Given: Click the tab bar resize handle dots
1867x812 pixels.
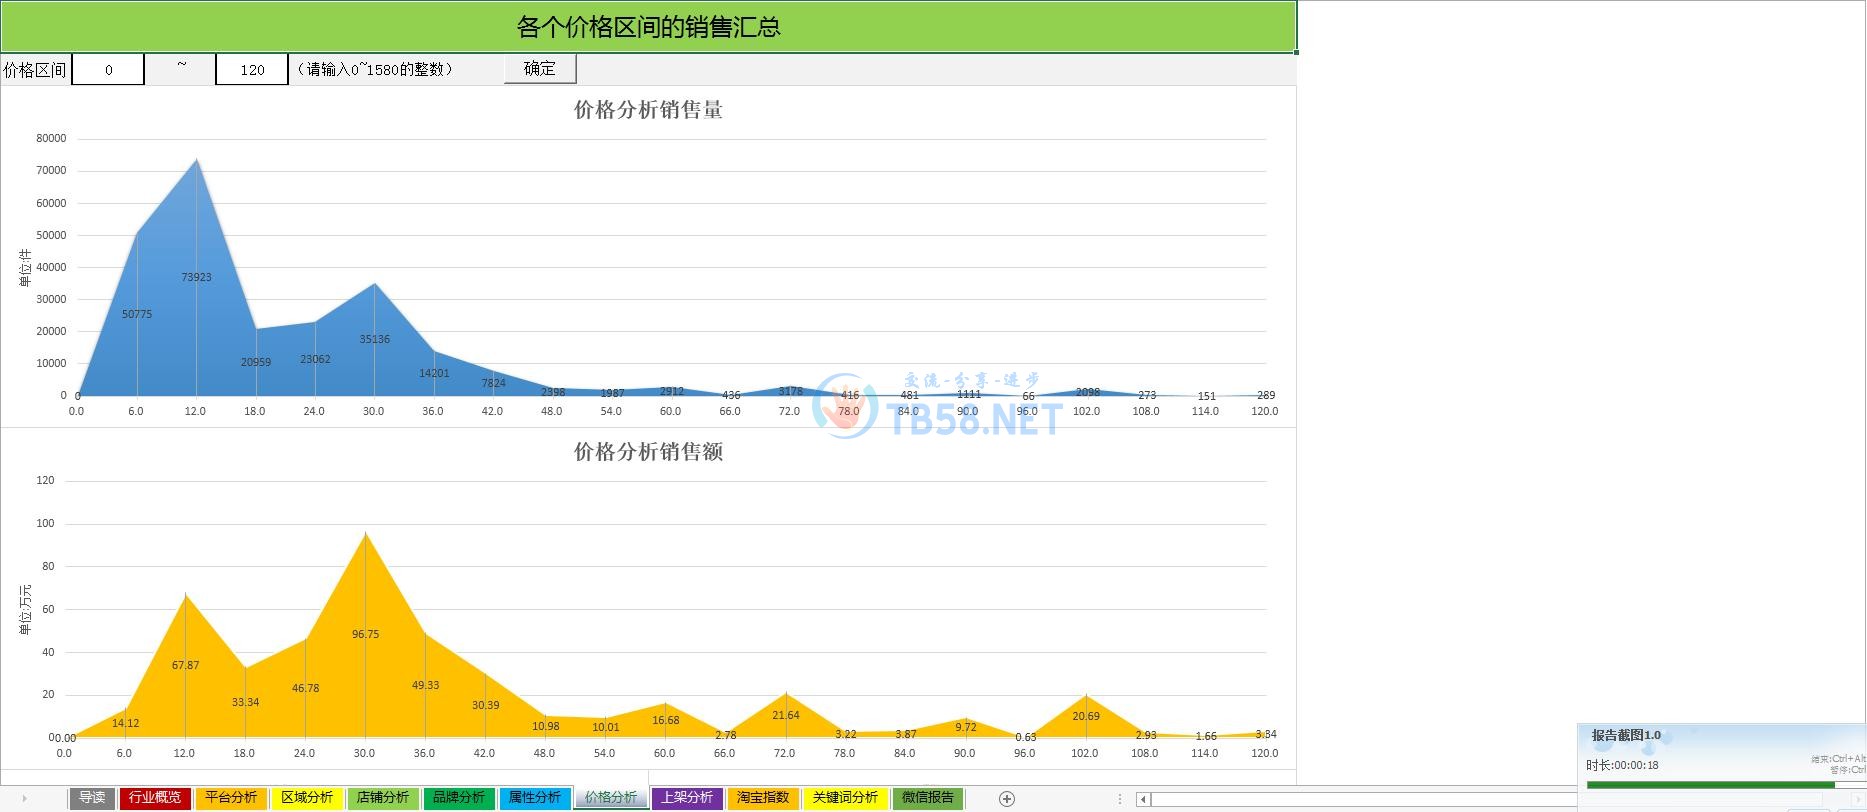Looking at the screenshot, I should (1120, 798).
